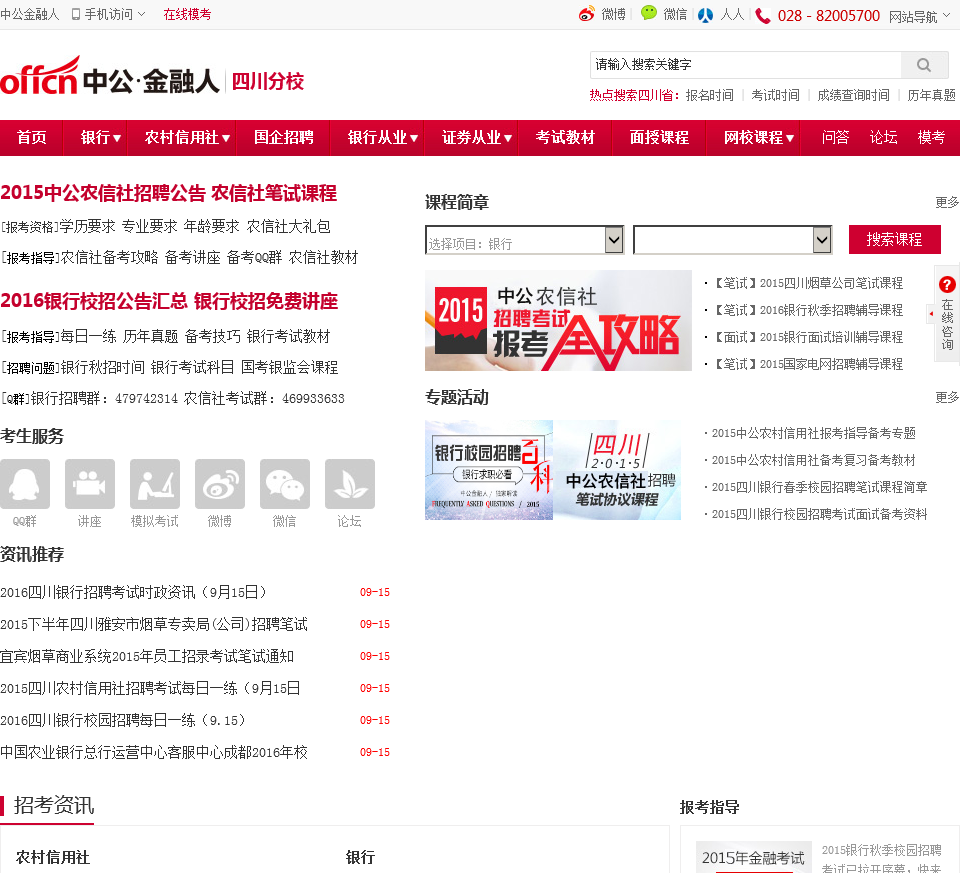Open the 模拟考试 service icon
The width and height of the screenshot is (960, 873).
(x=155, y=484)
